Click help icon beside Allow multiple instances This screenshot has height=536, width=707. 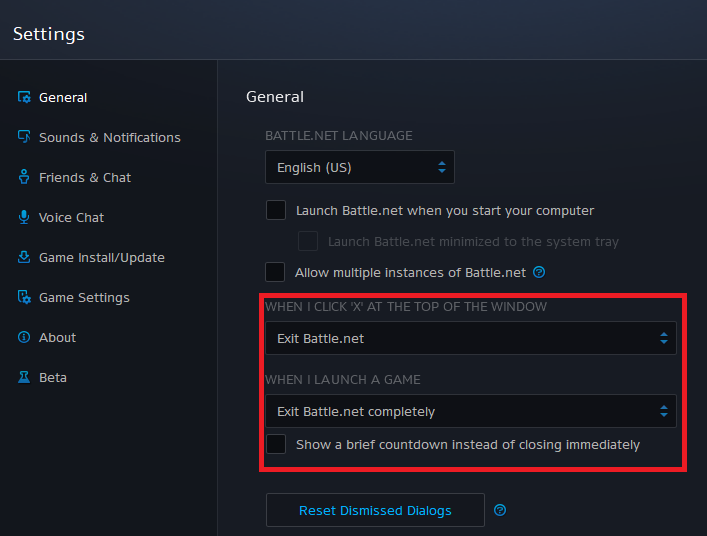pos(539,272)
